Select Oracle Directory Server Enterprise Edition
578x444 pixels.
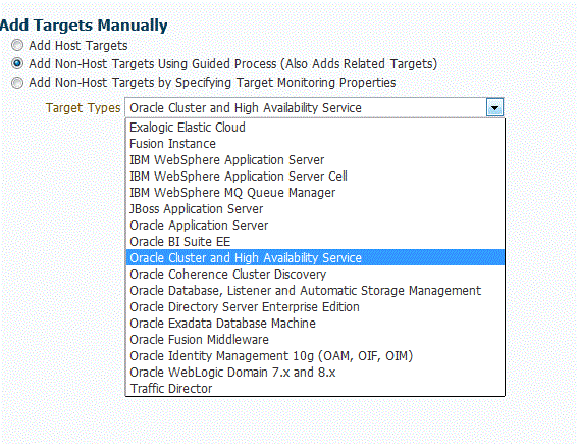tap(315, 307)
